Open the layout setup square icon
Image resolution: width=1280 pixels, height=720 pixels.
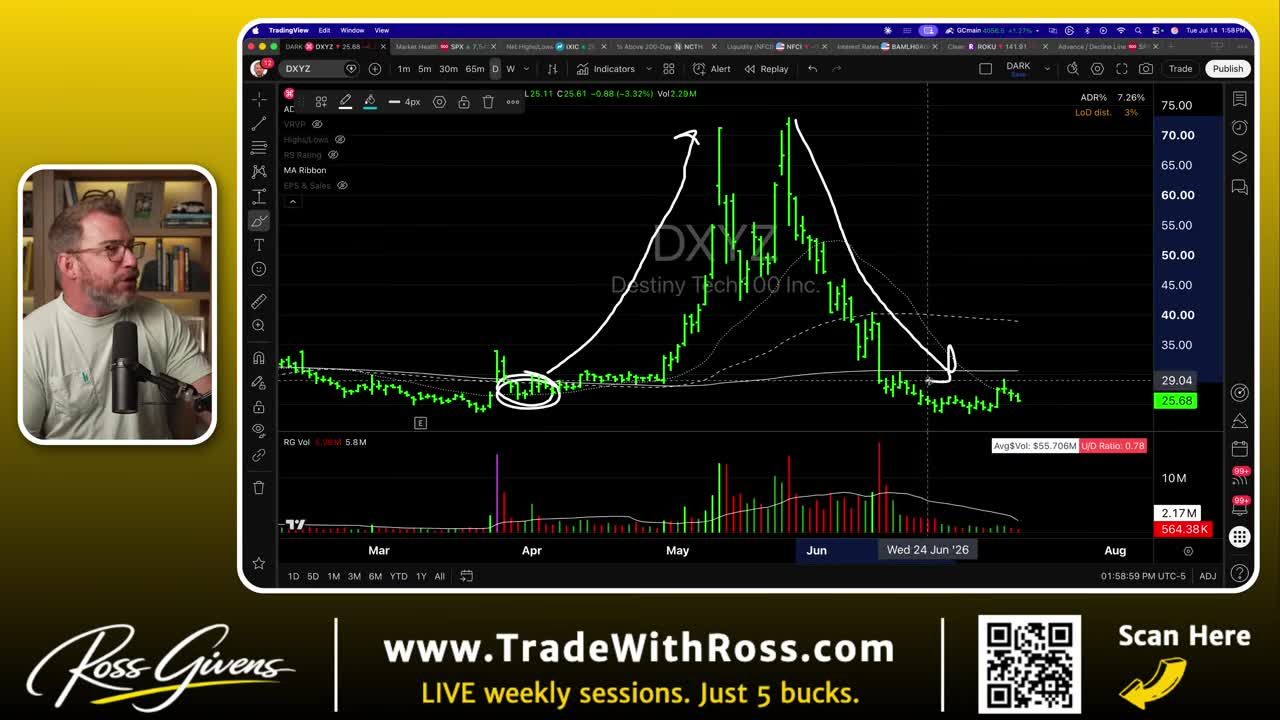pyautogui.click(x=985, y=69)
